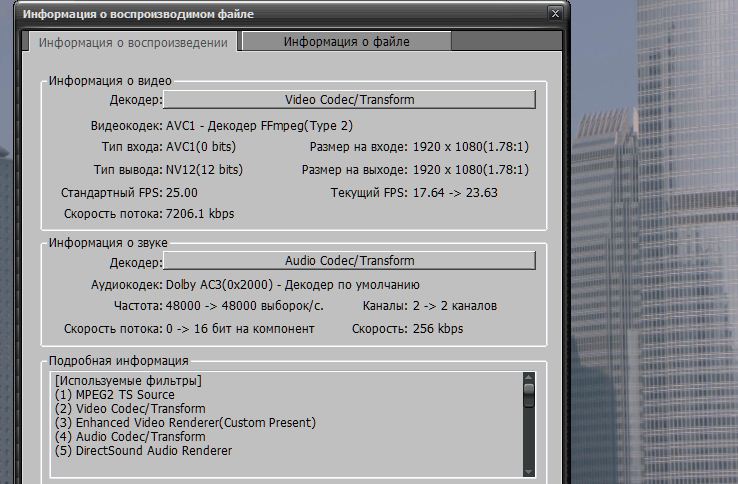Select '(2) Video Codec/Transform' in filter list
Image resolution: width=738 pixels, height=484 pixels.
pyautogui.click(x=130, y=409)
